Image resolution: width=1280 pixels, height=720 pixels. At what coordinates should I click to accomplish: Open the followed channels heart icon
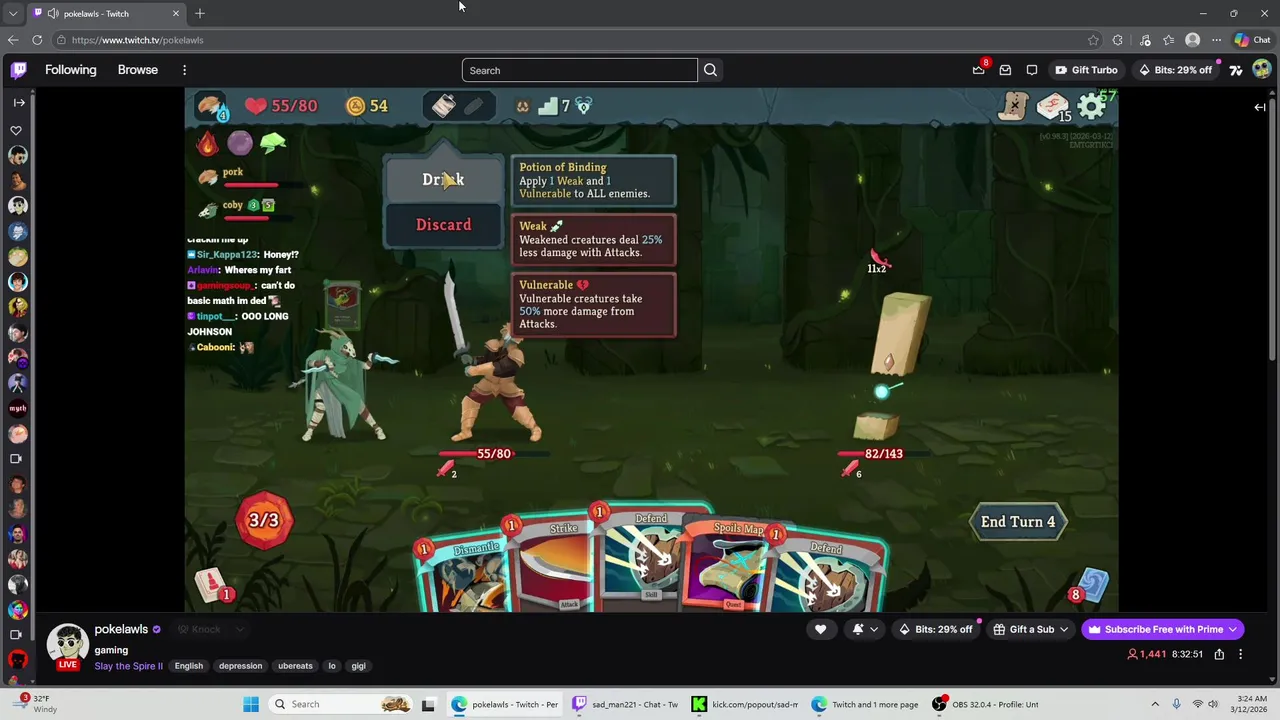(16, 131)
